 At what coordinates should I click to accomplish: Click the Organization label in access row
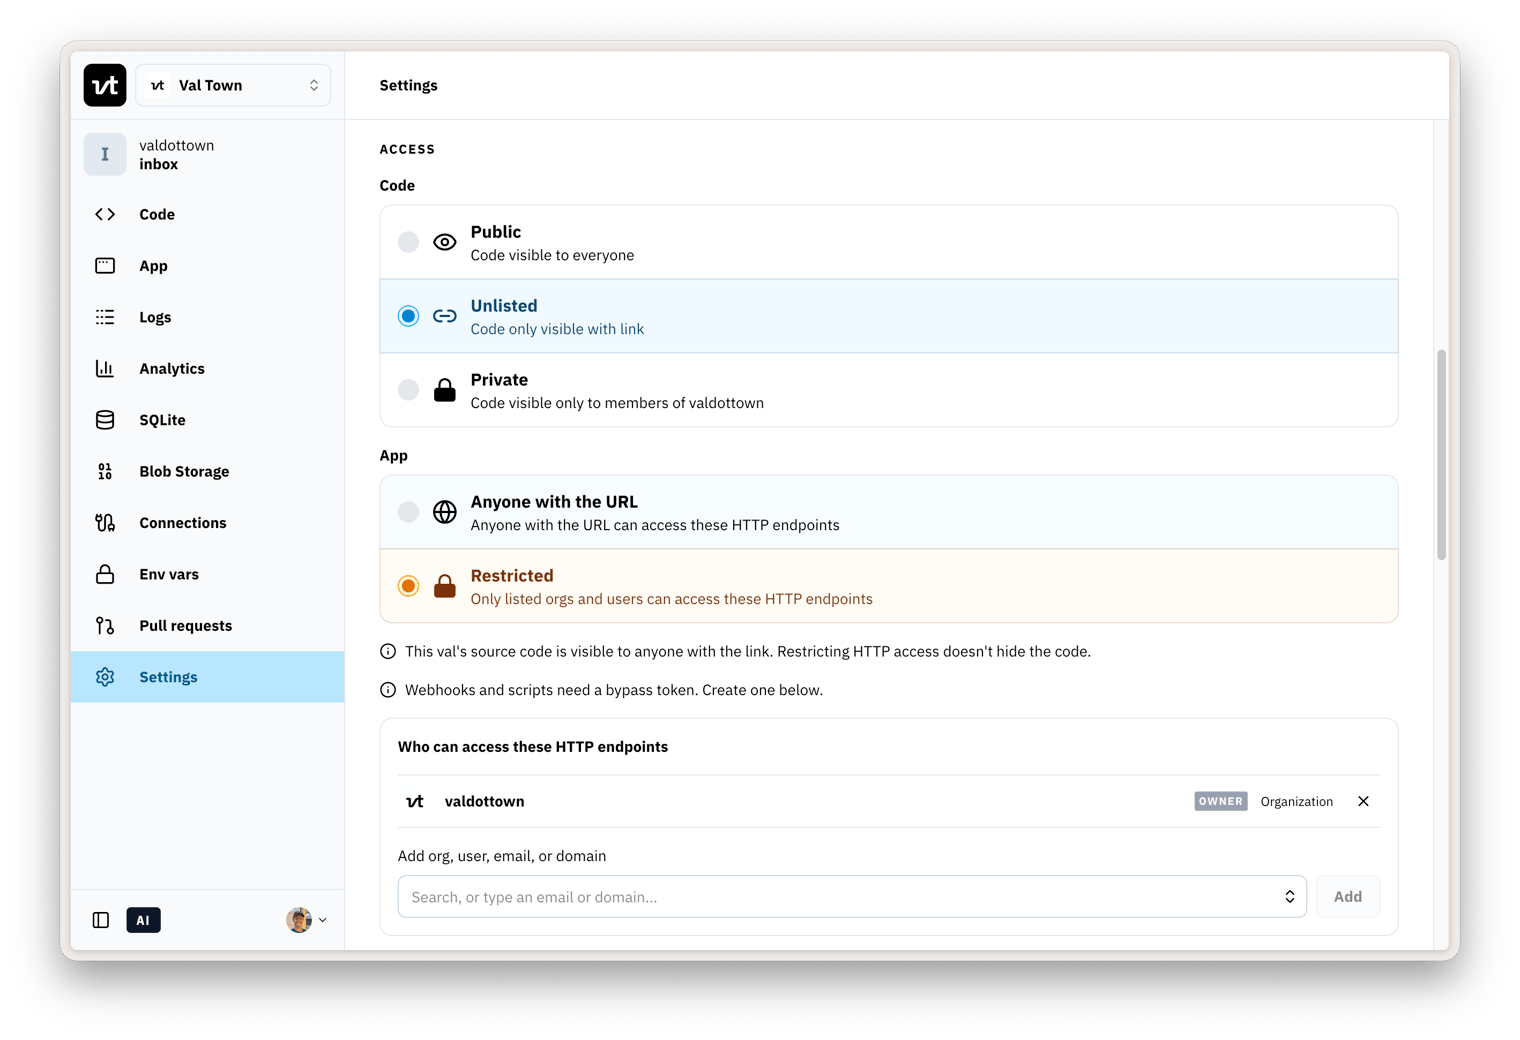[x=1296, y=802]
